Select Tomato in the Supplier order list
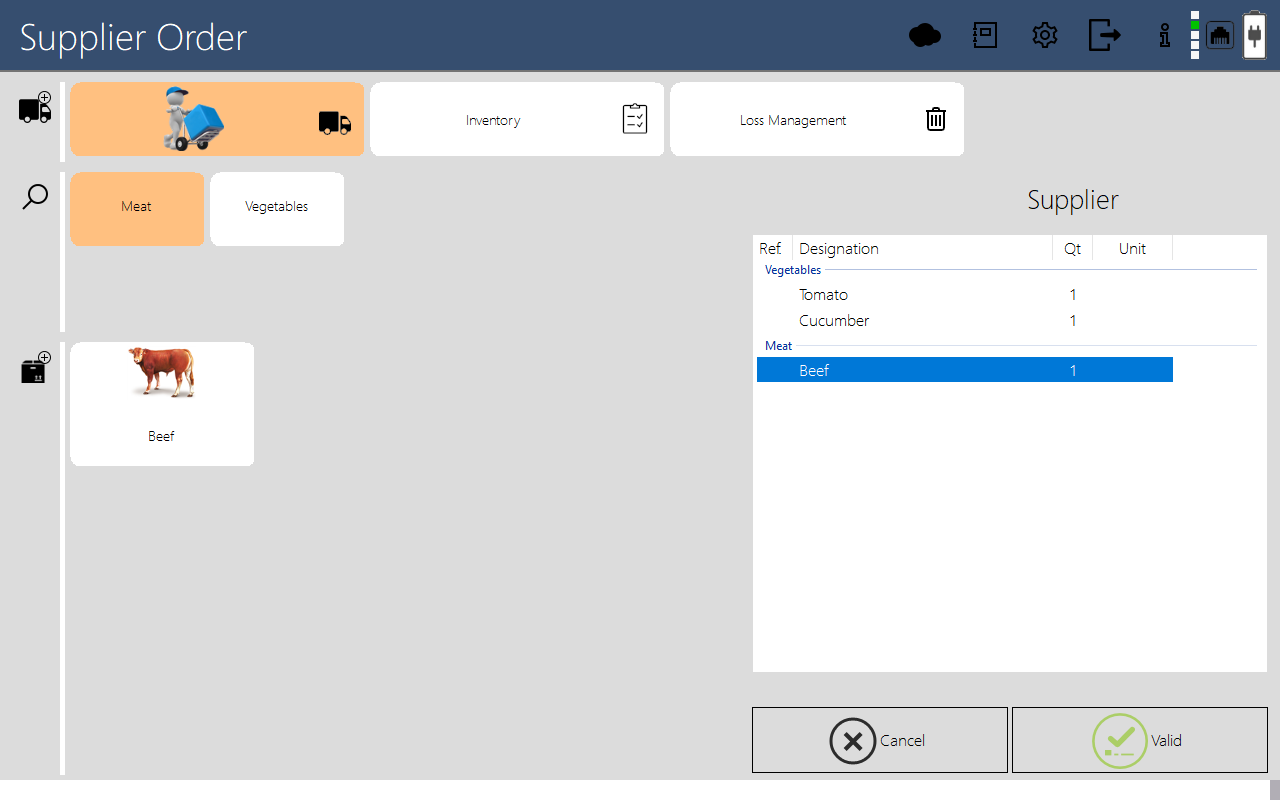The width and height of the screenshot is (1280, 800). (x=900, y=294)
